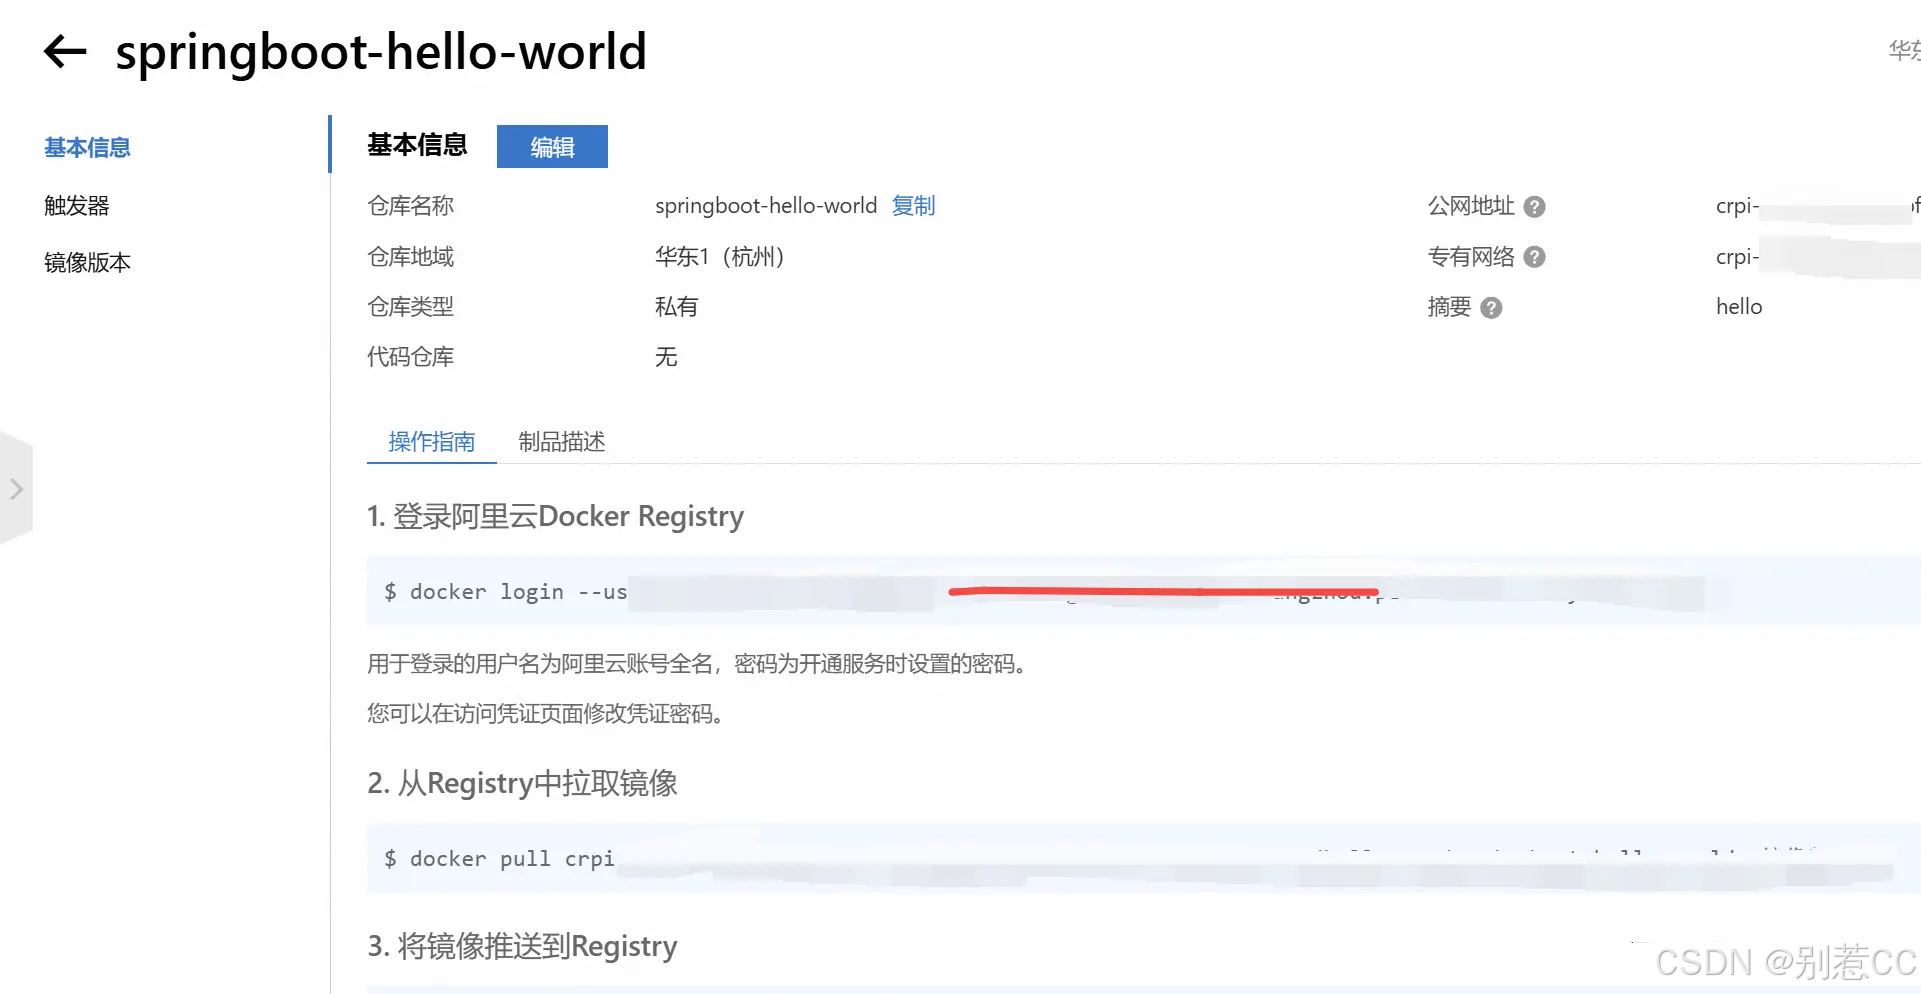Click heading 2. 从Registry中拉取镜像
The width and height of the screenshot is (1921, 994).
[522, 783]
